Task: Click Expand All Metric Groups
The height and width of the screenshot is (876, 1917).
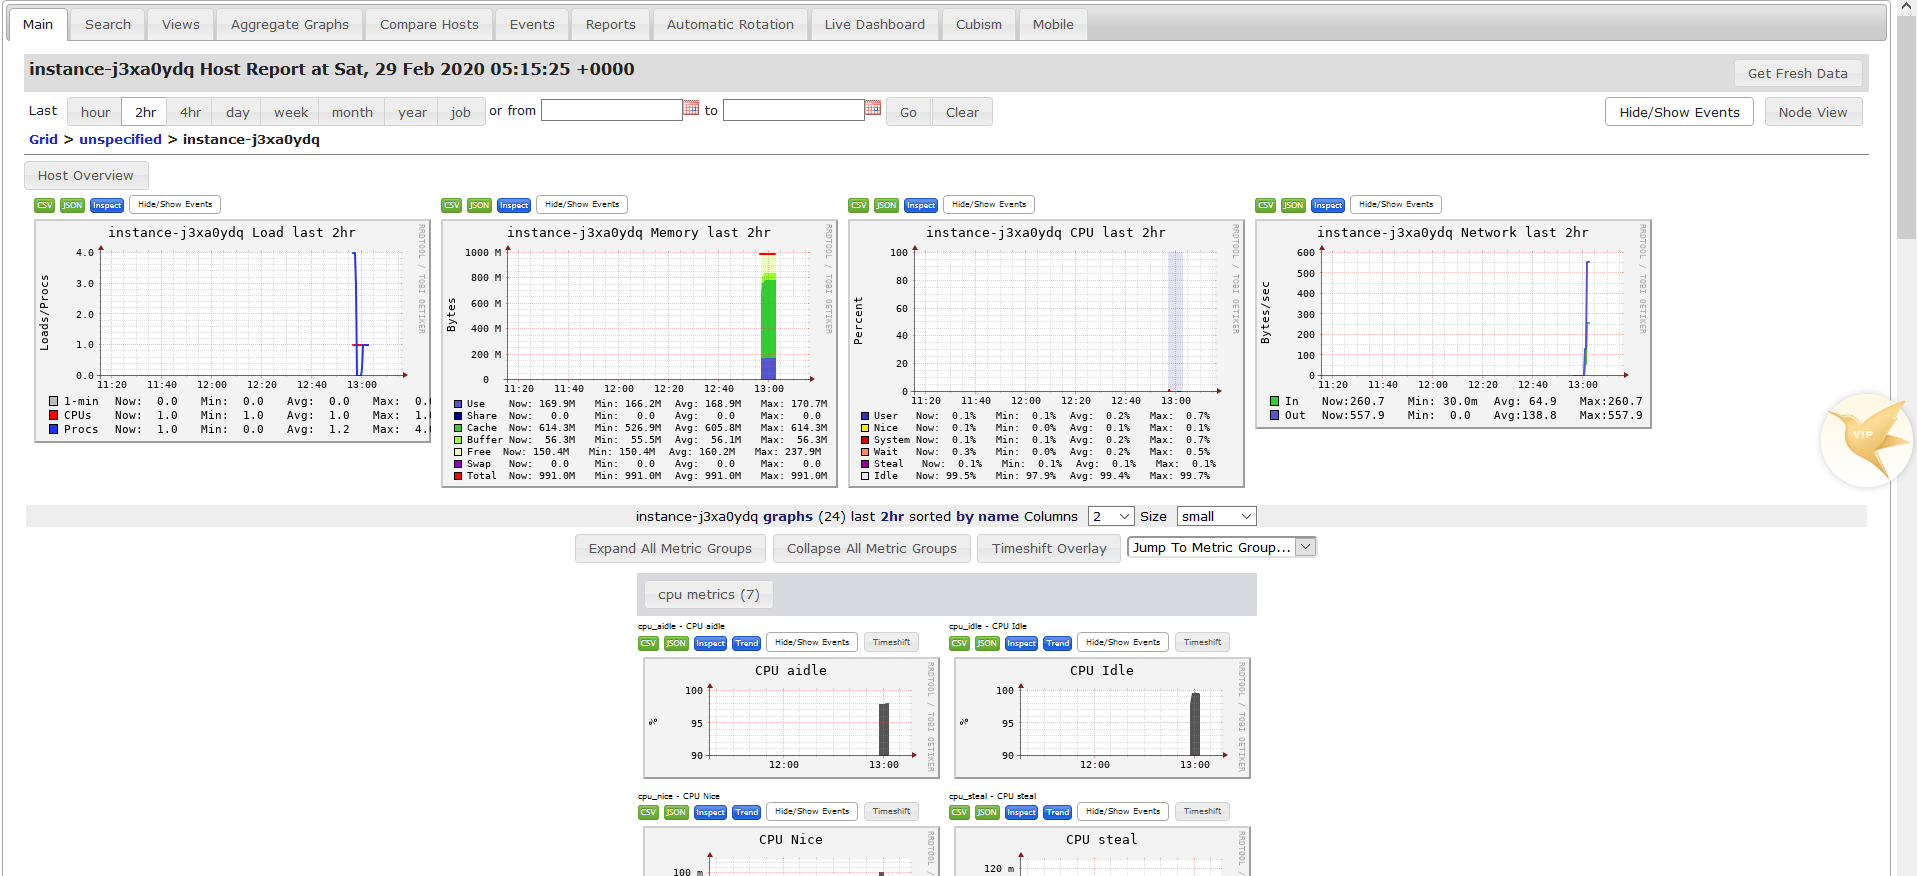Action: [670, 548]
